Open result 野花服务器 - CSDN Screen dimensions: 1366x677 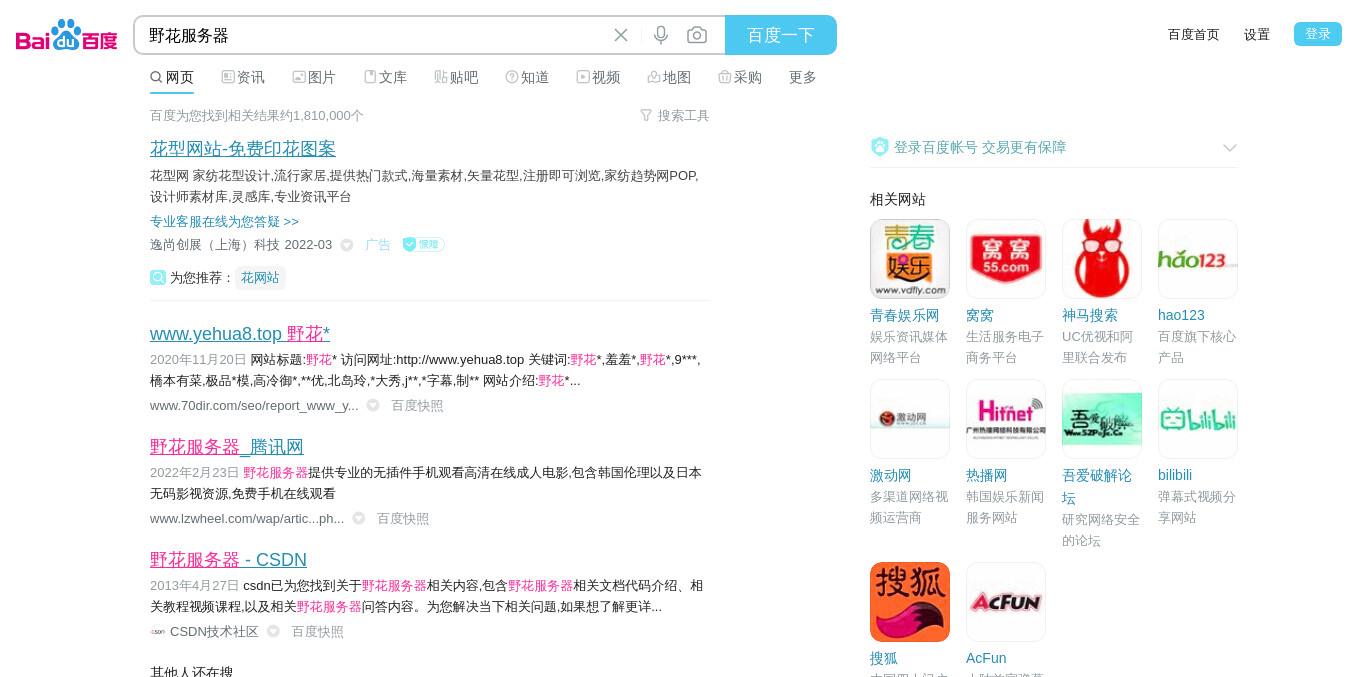pyautogui.click(x=228, y=560)
